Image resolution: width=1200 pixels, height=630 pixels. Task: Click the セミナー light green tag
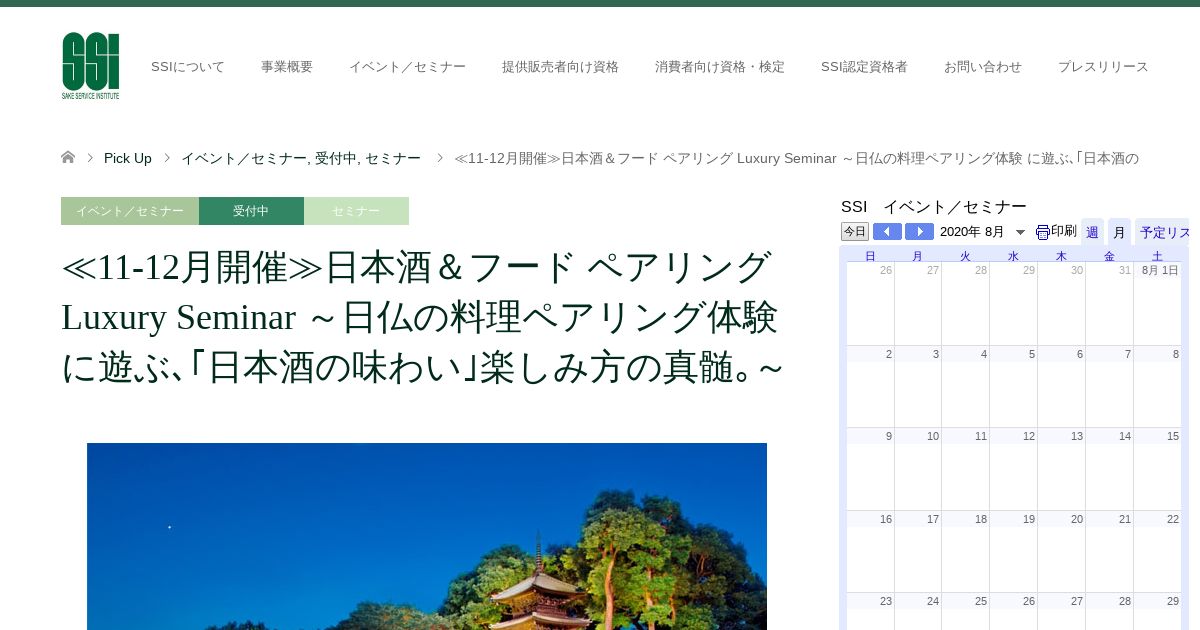356,211
